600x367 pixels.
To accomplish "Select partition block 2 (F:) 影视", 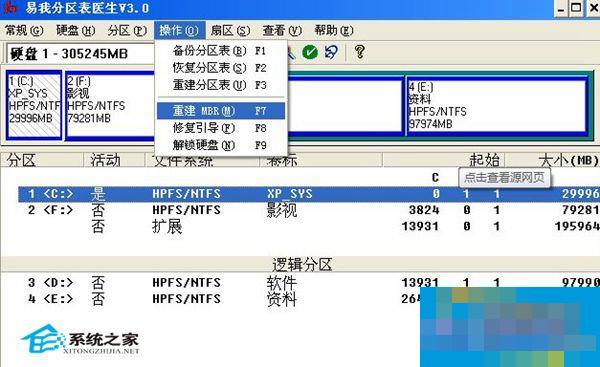I will [x=111, y=105].
